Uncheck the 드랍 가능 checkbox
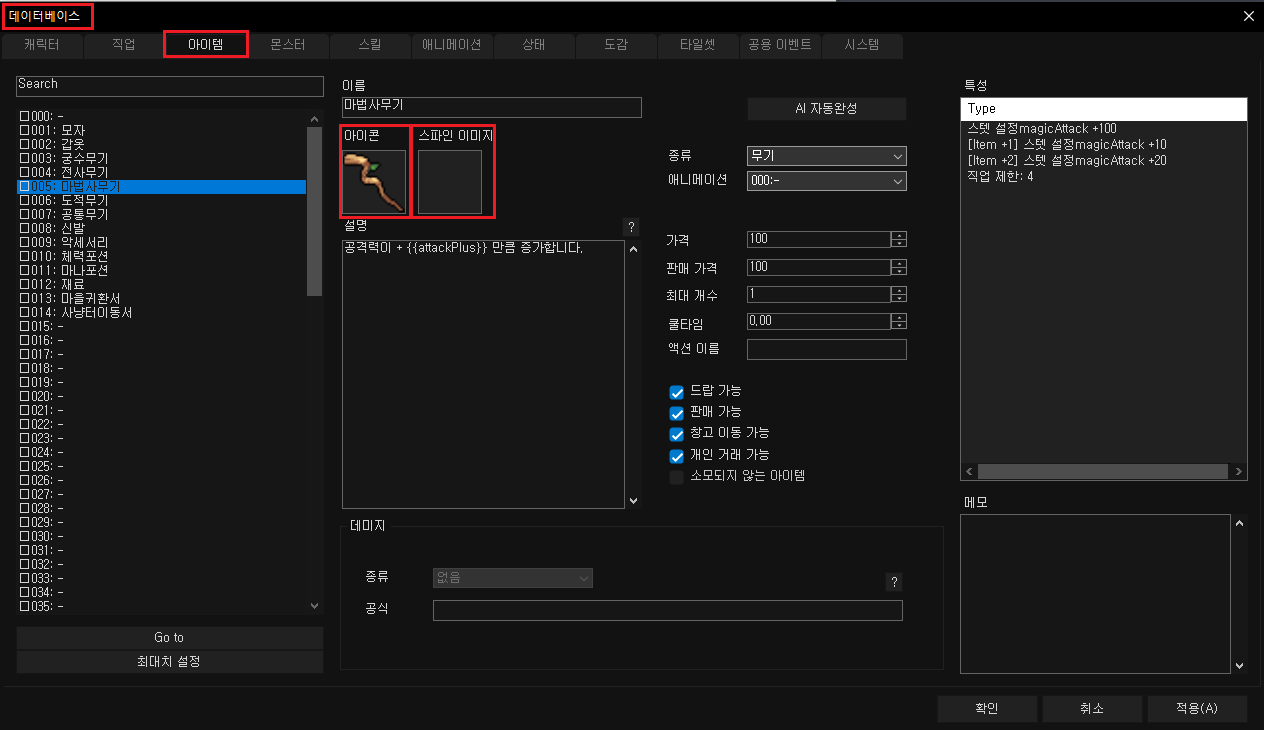The width and height of the screenshot is (1264, 730). (677, 391)
